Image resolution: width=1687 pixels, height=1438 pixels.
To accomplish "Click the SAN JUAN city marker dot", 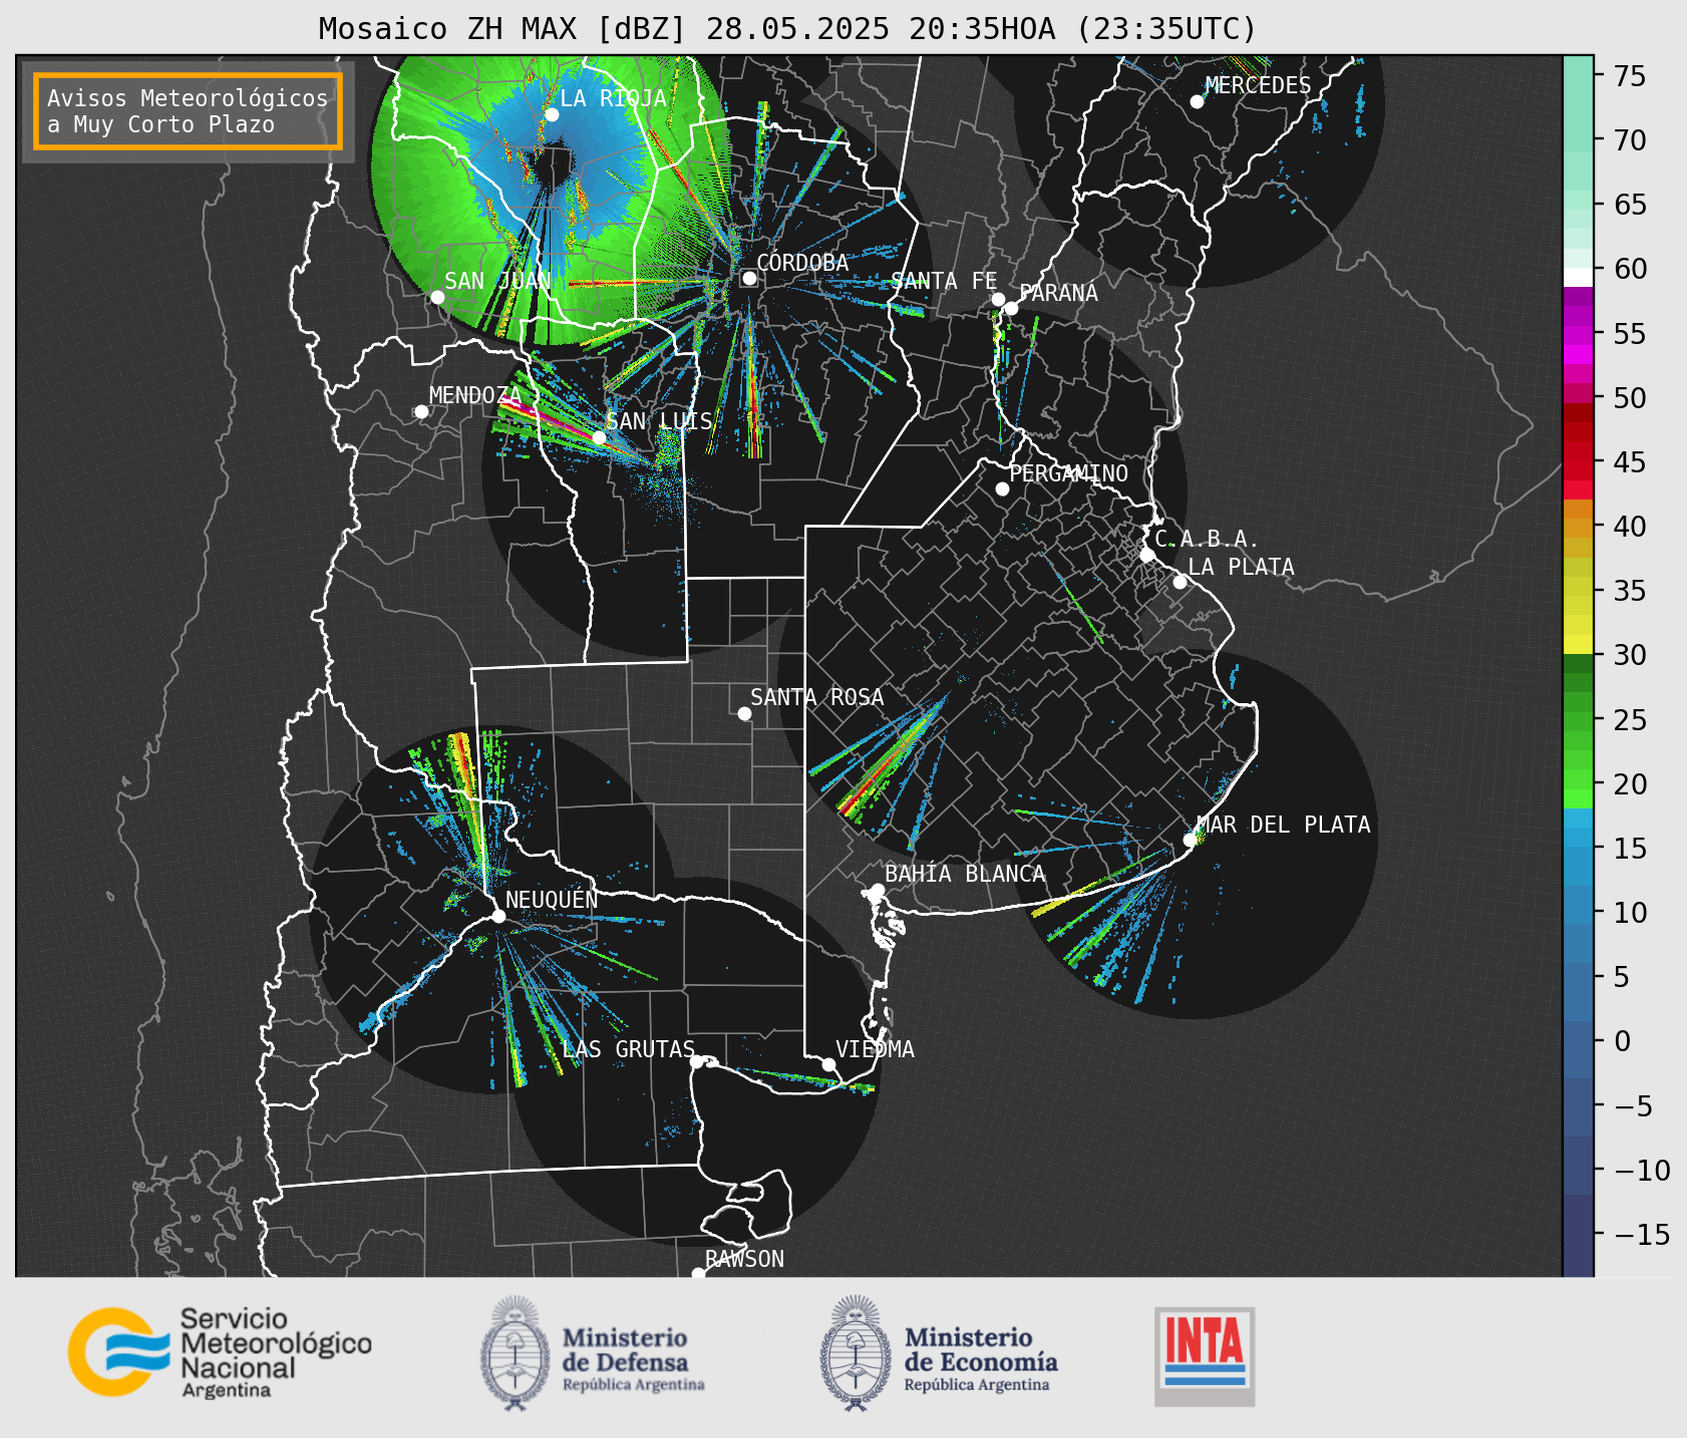I will [x=437, y=297].
